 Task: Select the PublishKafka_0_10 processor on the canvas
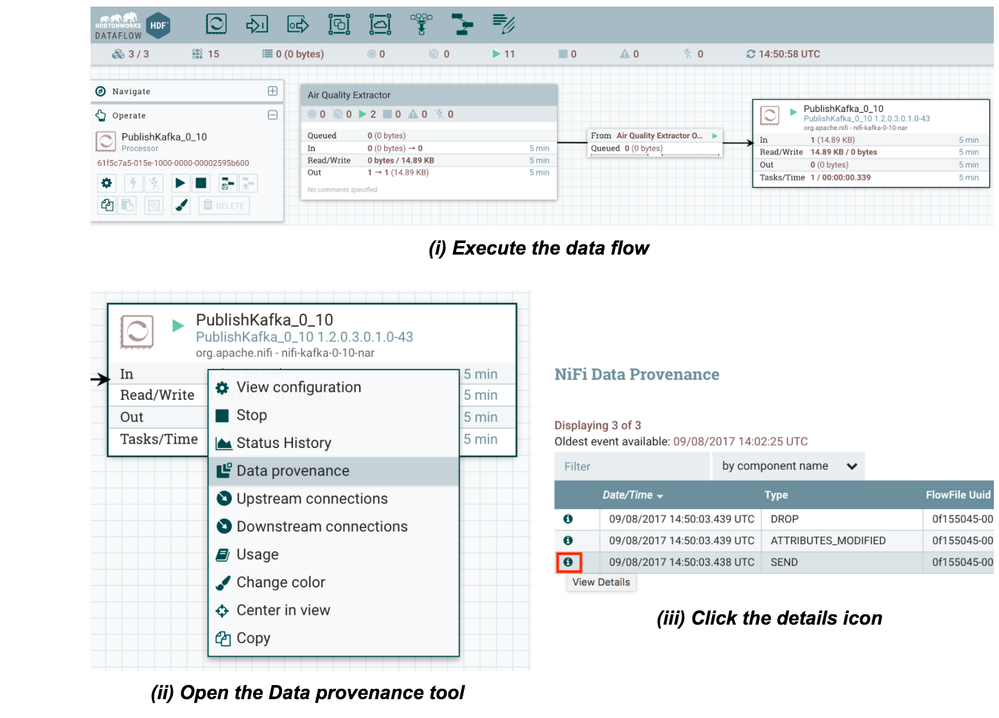click(871, 143)
